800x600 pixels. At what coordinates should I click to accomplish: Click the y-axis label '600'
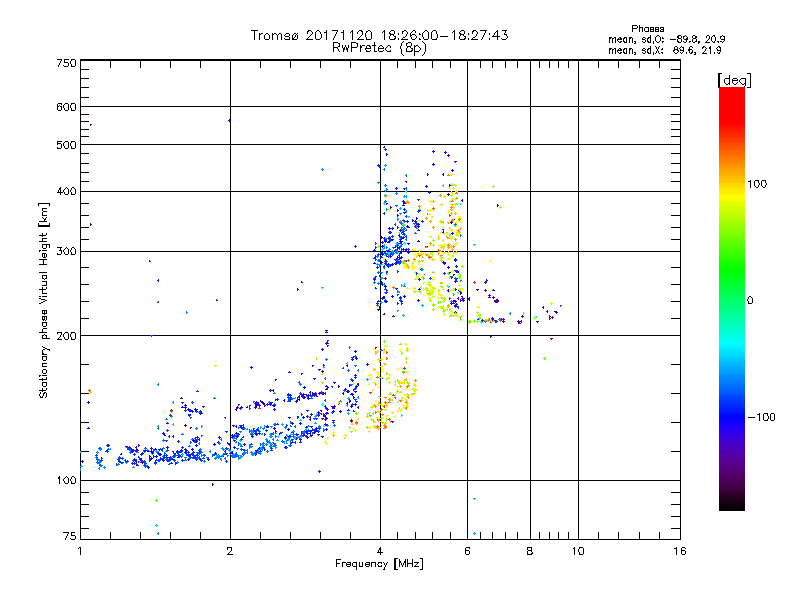point(66,107)
